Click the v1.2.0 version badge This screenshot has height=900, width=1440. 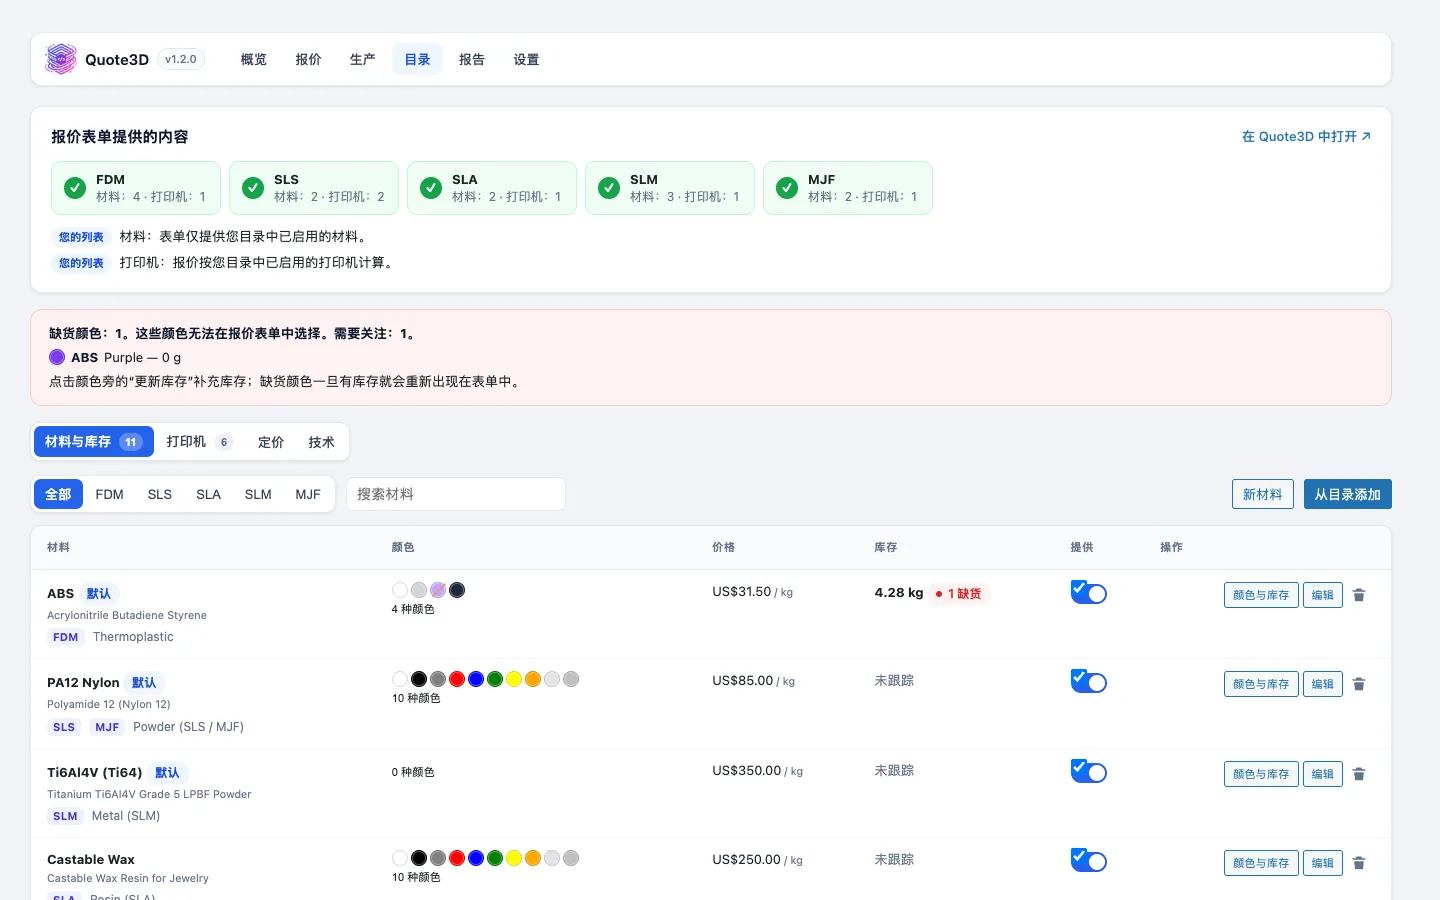coord(181,59)
